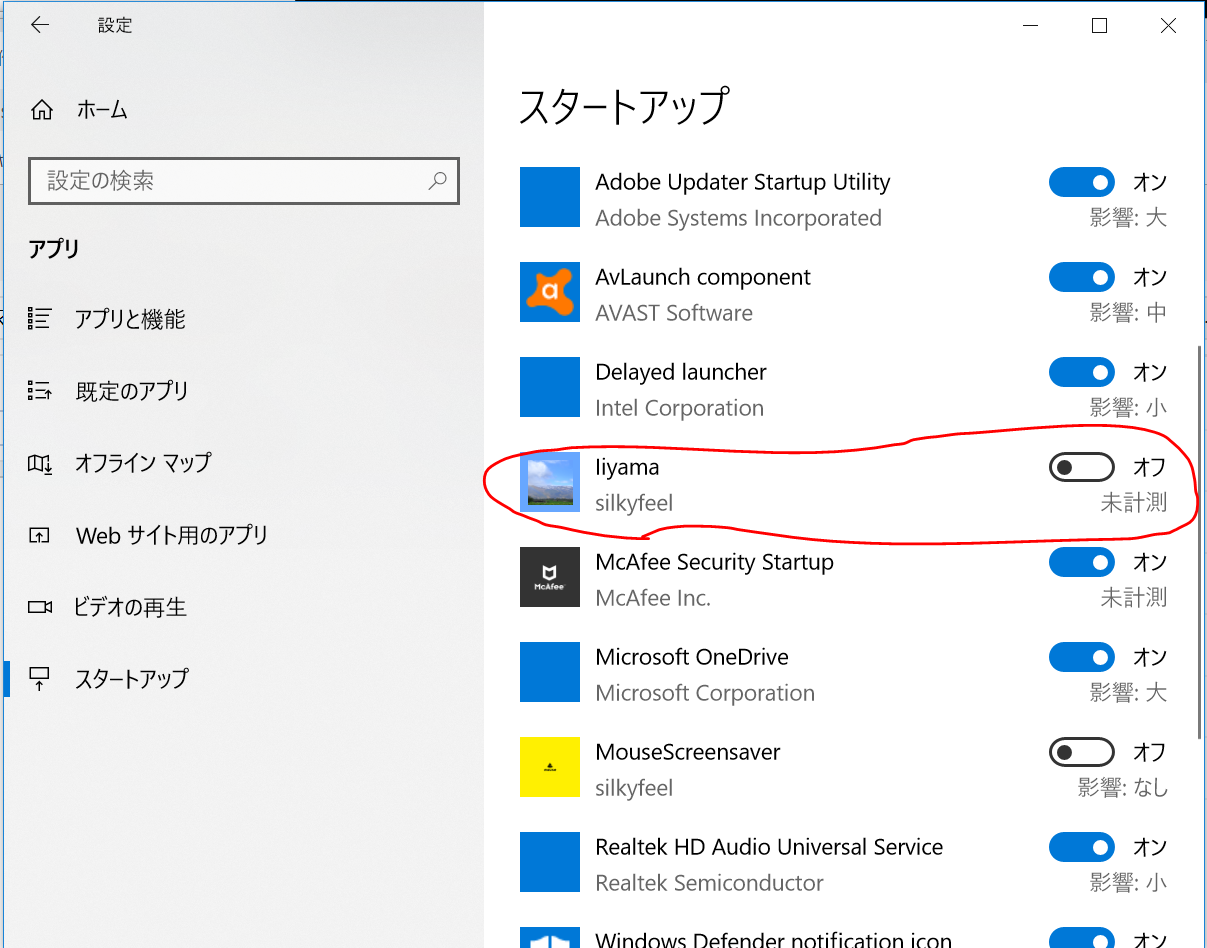Click the AvLaunch component Avast icon
The image size is (1207, 948).
550,292
